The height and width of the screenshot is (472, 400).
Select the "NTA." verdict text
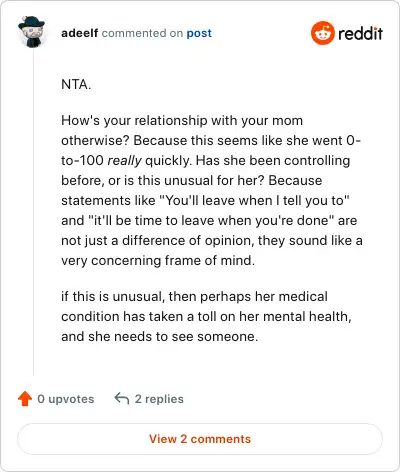[x=76, y=84]
